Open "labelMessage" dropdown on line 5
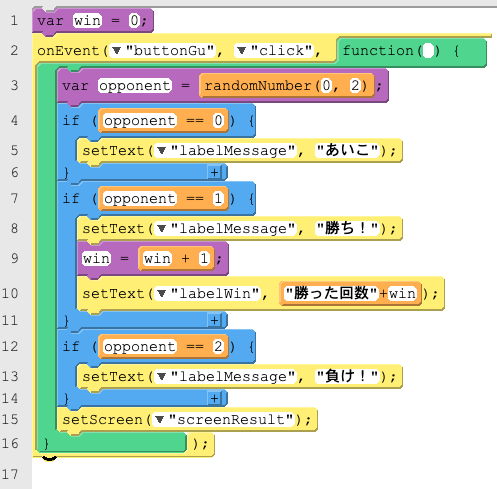Image resolution: width=497 pixels, height=489 pixels. tap(162, 150)
